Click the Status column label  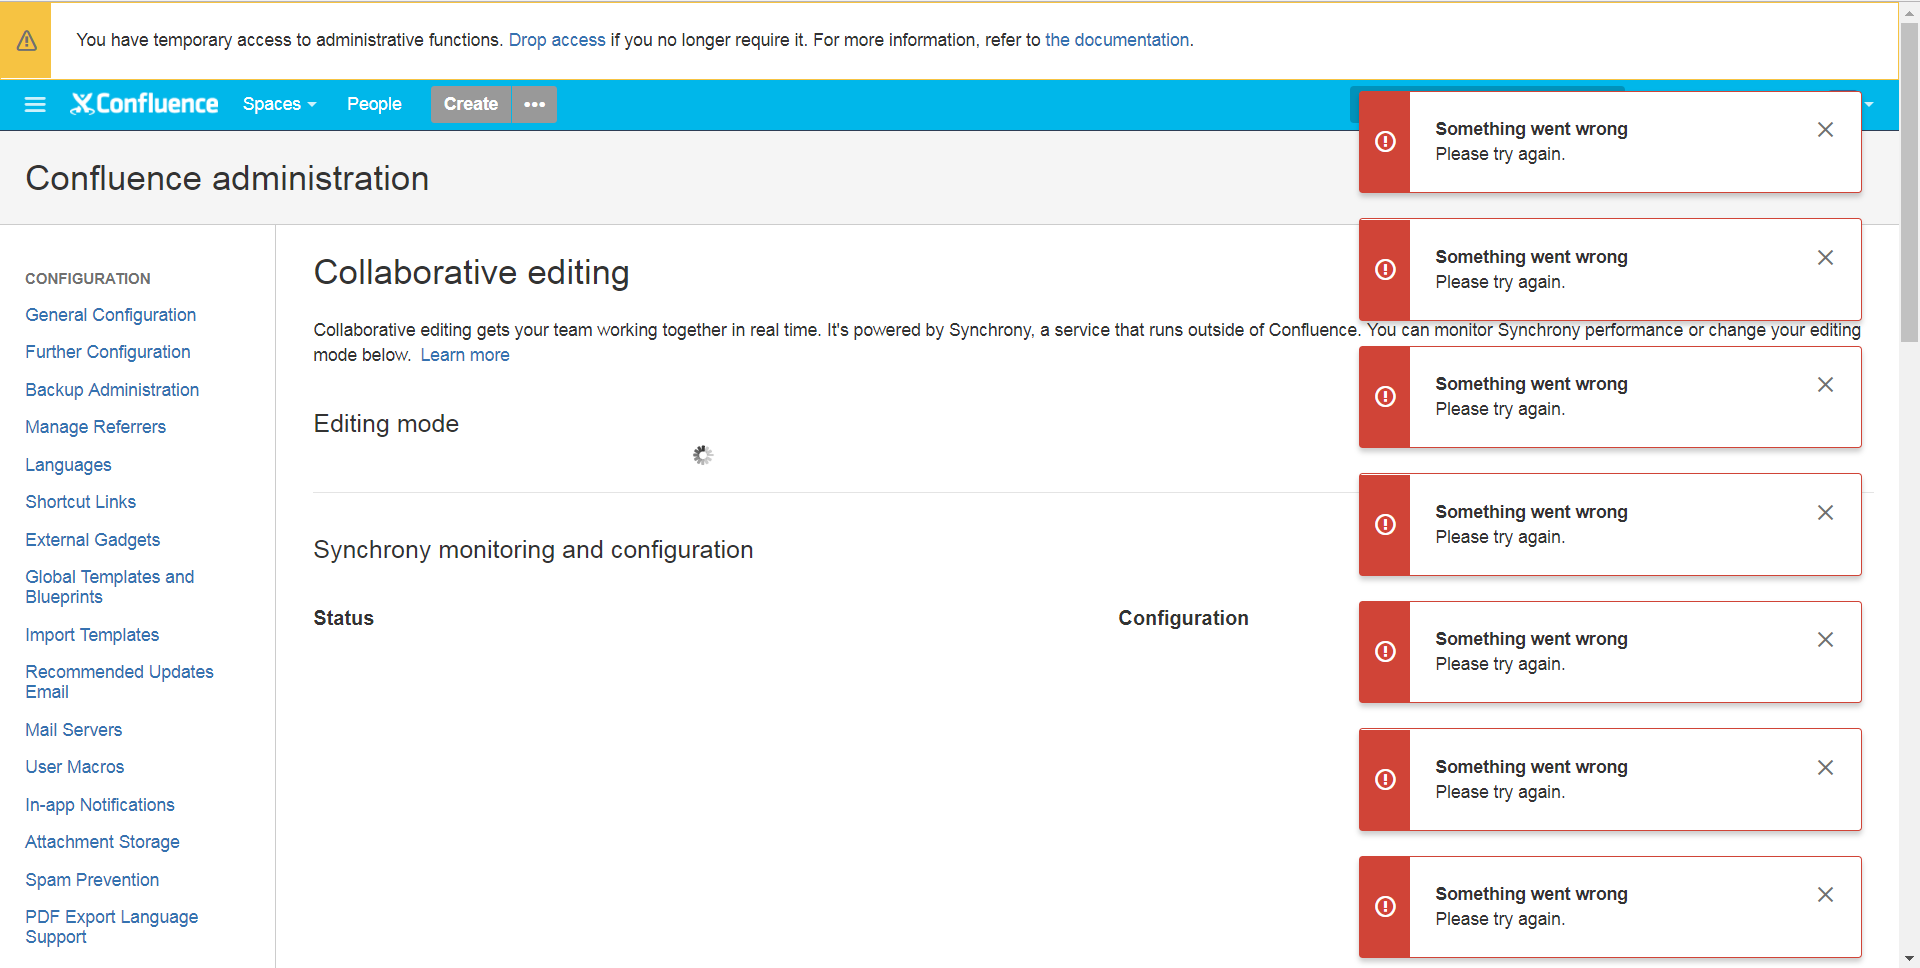pos(344,618)
